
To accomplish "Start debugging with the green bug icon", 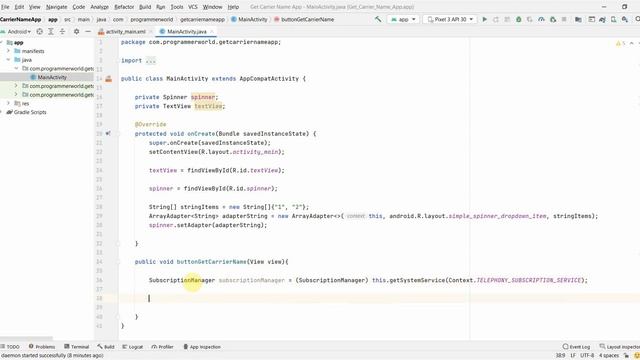I will 518,19.
